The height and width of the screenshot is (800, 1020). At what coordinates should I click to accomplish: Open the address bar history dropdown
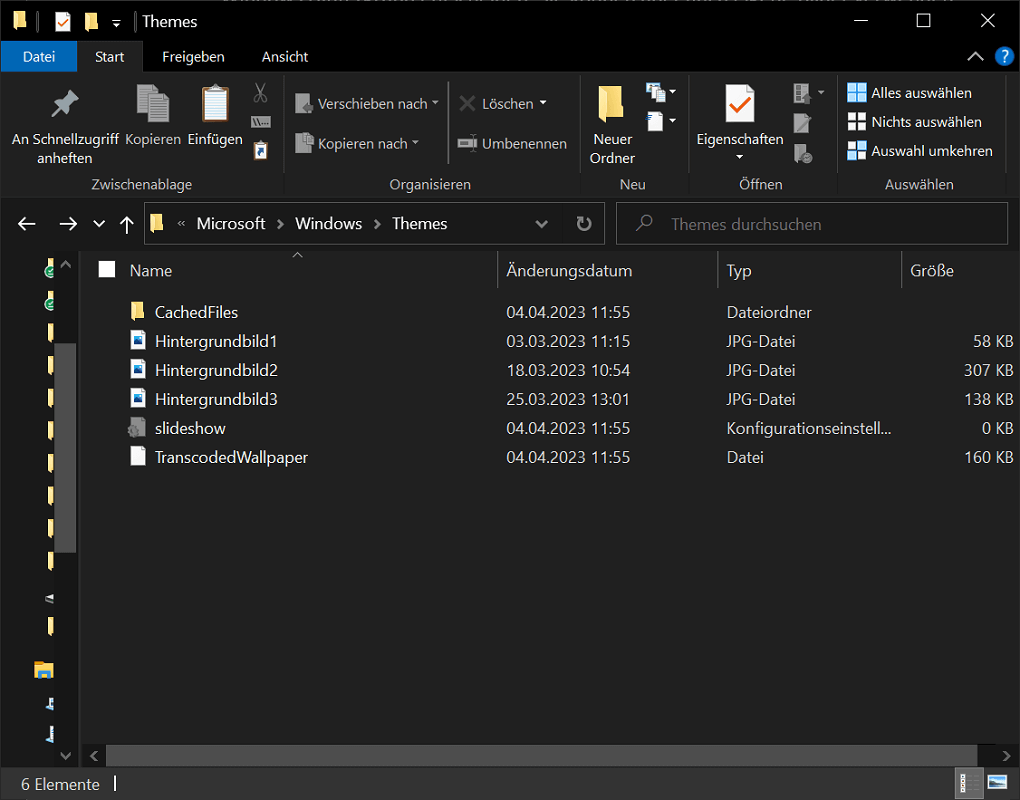pyautogui.click(x=541, y=224)
